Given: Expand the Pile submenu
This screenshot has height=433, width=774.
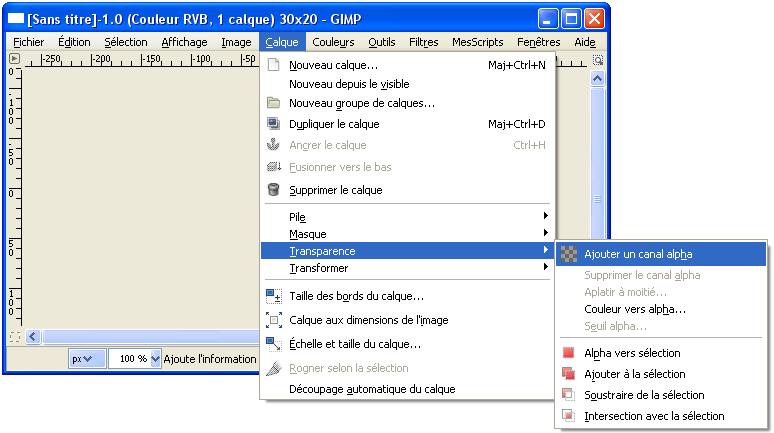Looking at the screenshot, I should [407, 217].
